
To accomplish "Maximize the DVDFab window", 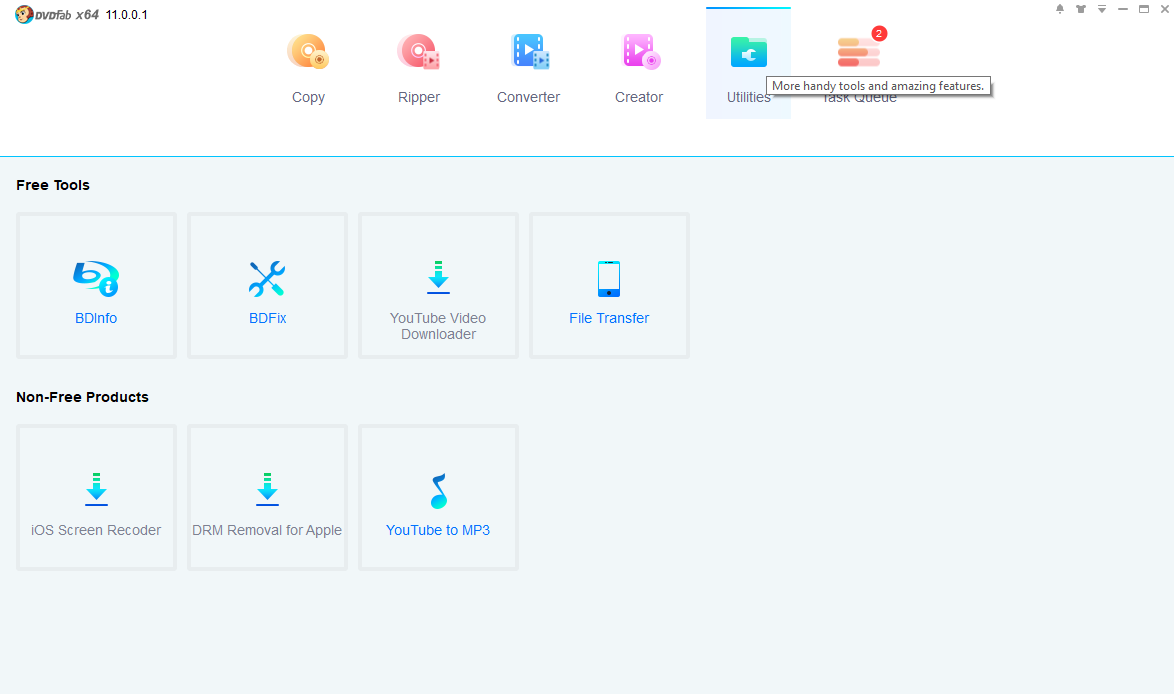I will tap(1143, 9).
